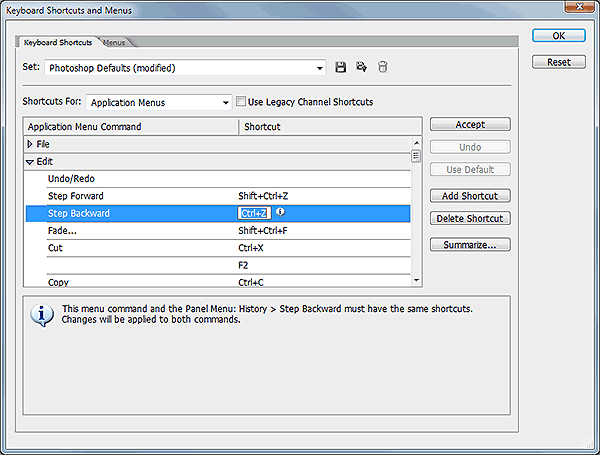Collapse the Edit menu group
Image resolution: width=600 pixels, height=455 pixels.
(x=30, y=162)
